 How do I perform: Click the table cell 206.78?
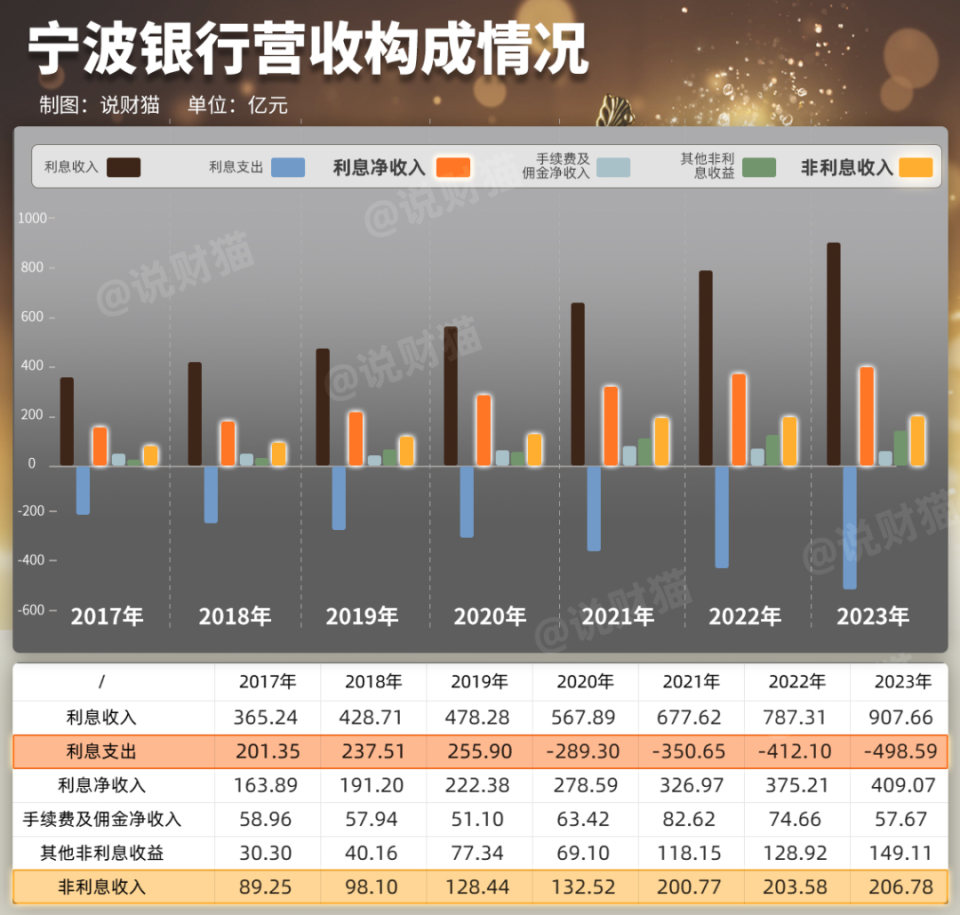click(x=901, y=887)
